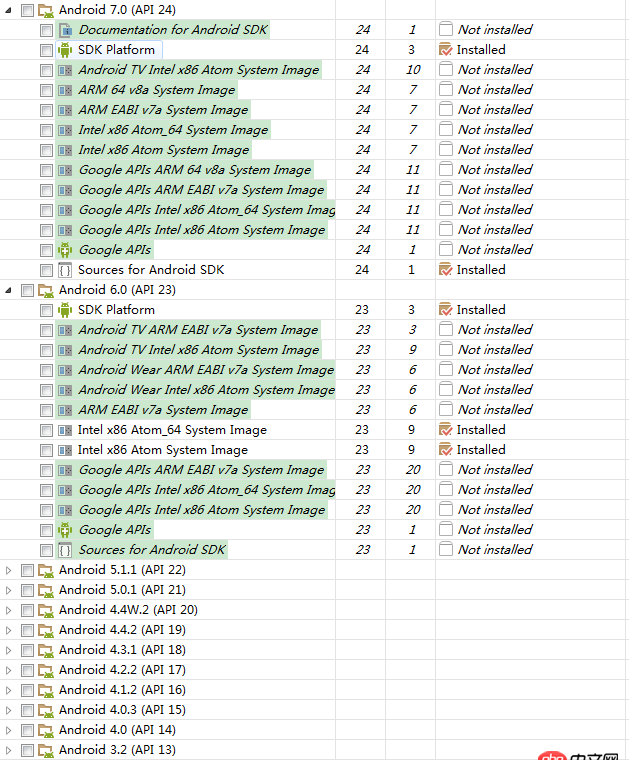This screenshot has height=760, width=629.
Task: Collapse the Android 7.0 (API 24) tree node
Action: [x=9, y=10]
